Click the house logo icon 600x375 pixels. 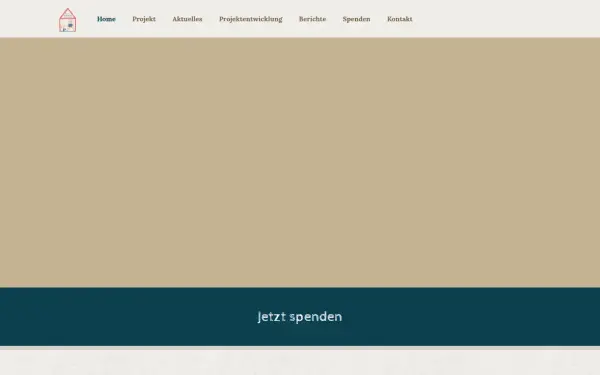tap(67, 20)
